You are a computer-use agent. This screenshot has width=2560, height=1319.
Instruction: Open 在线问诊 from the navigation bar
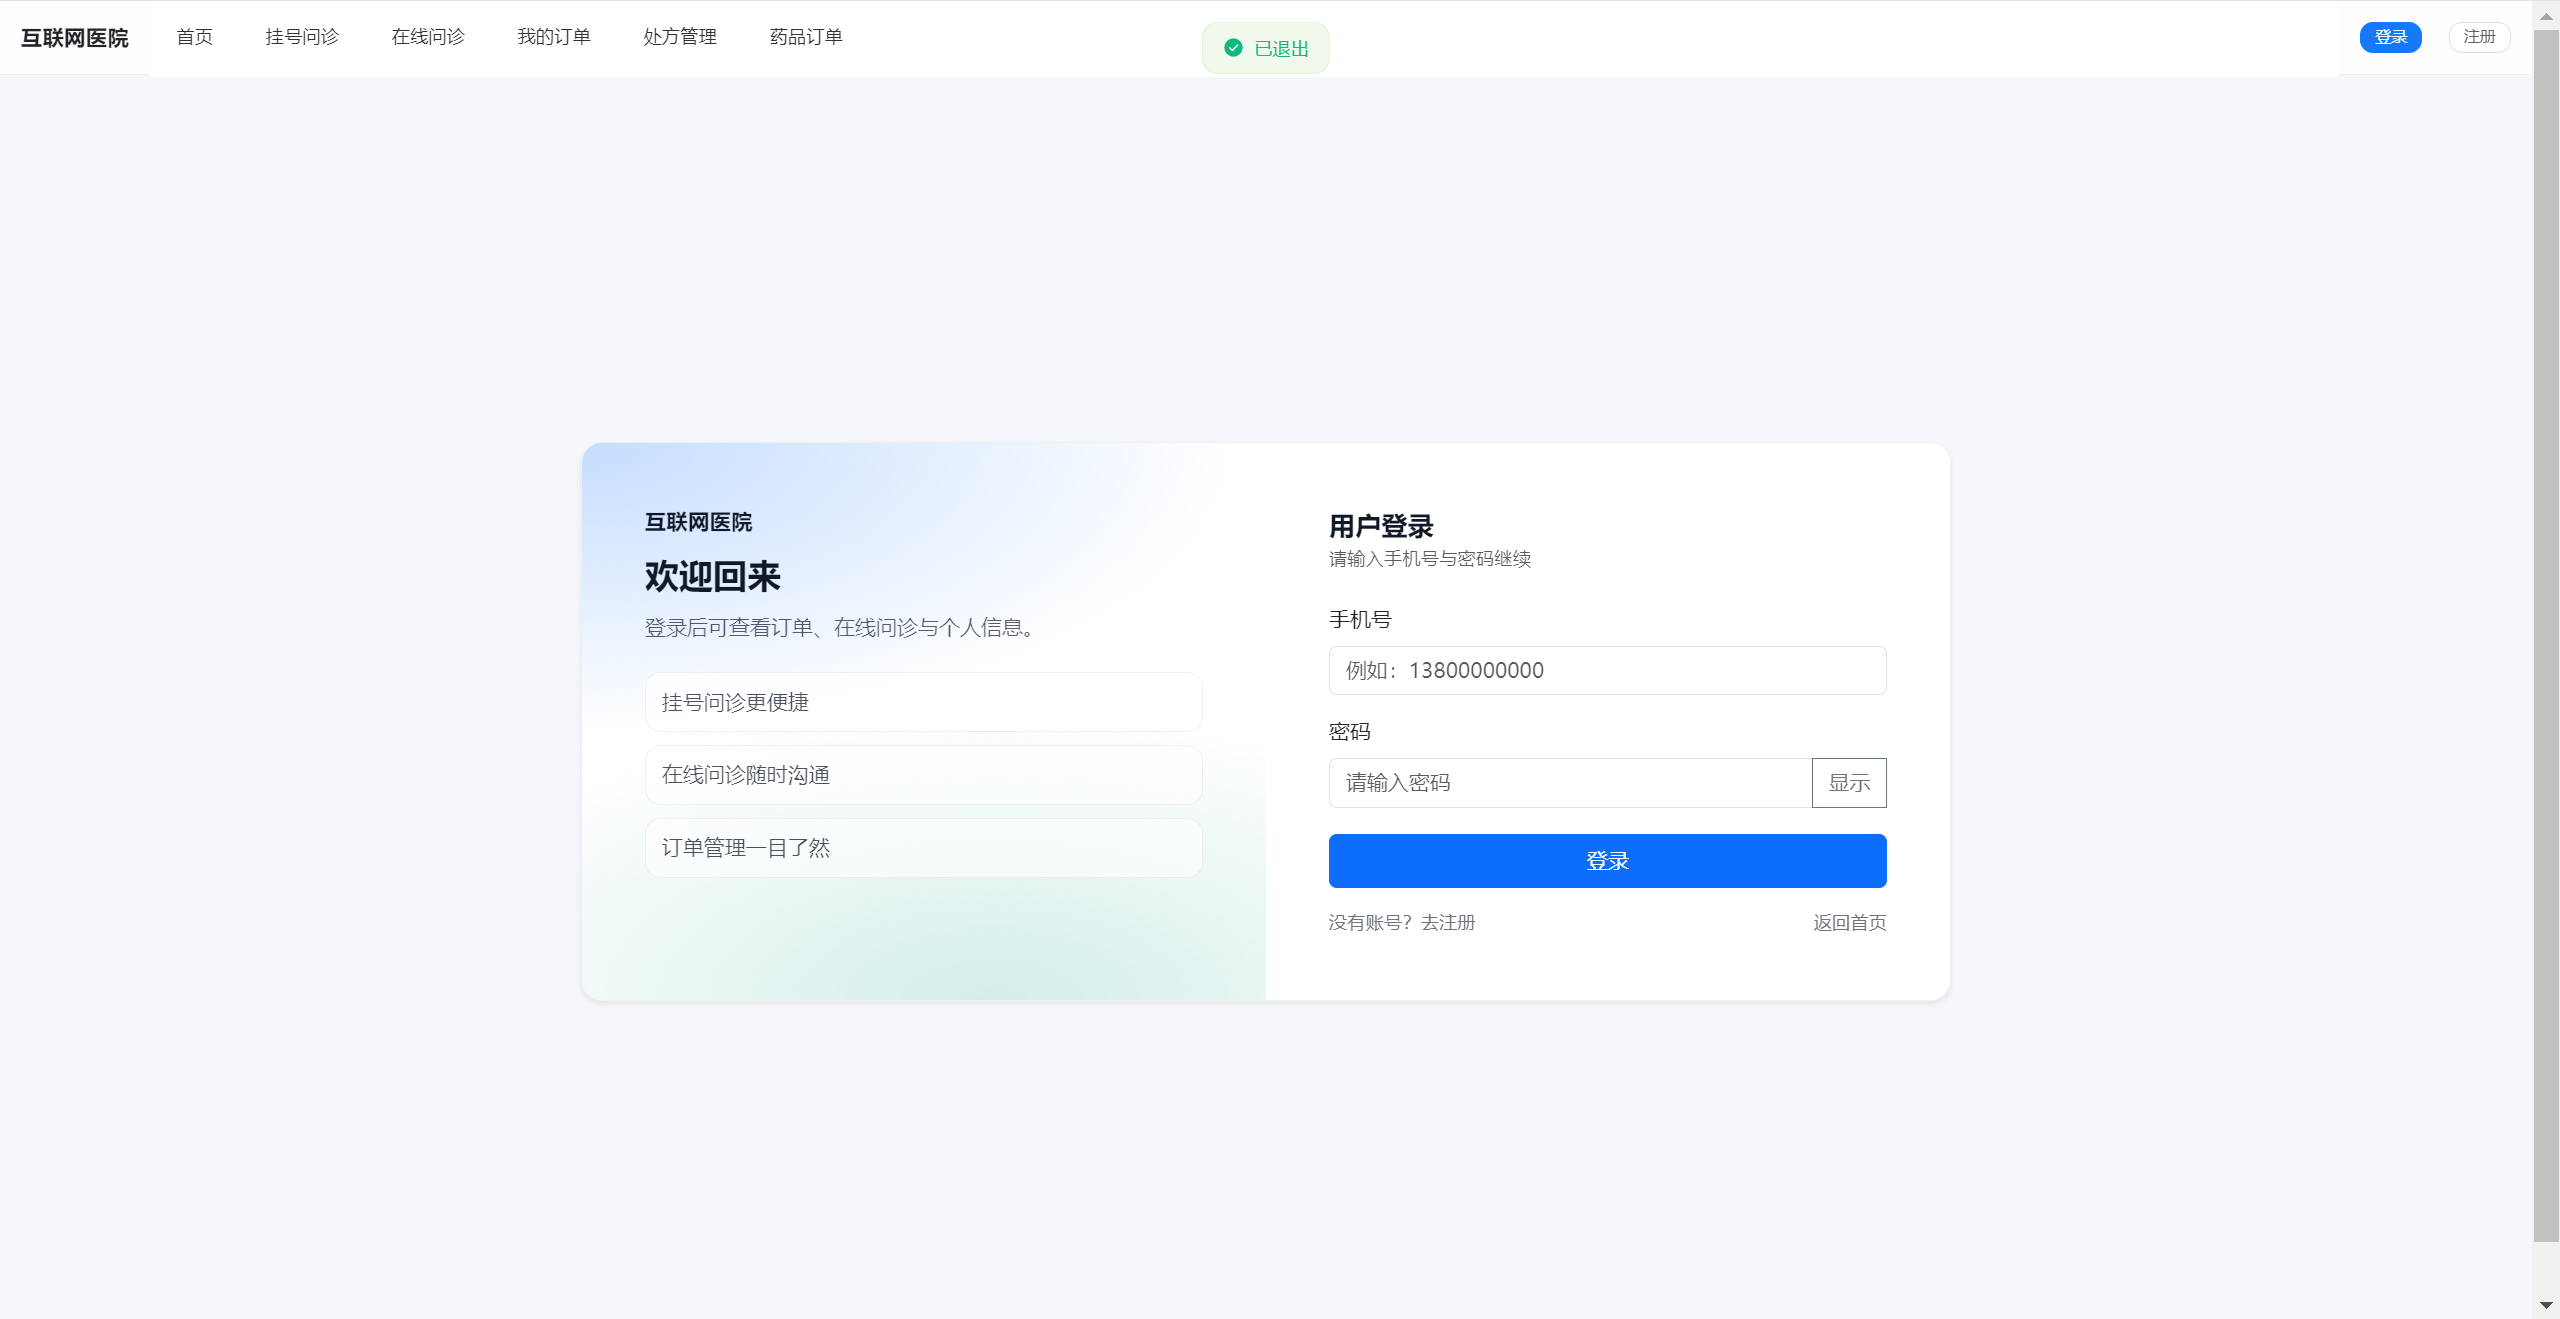428,37
